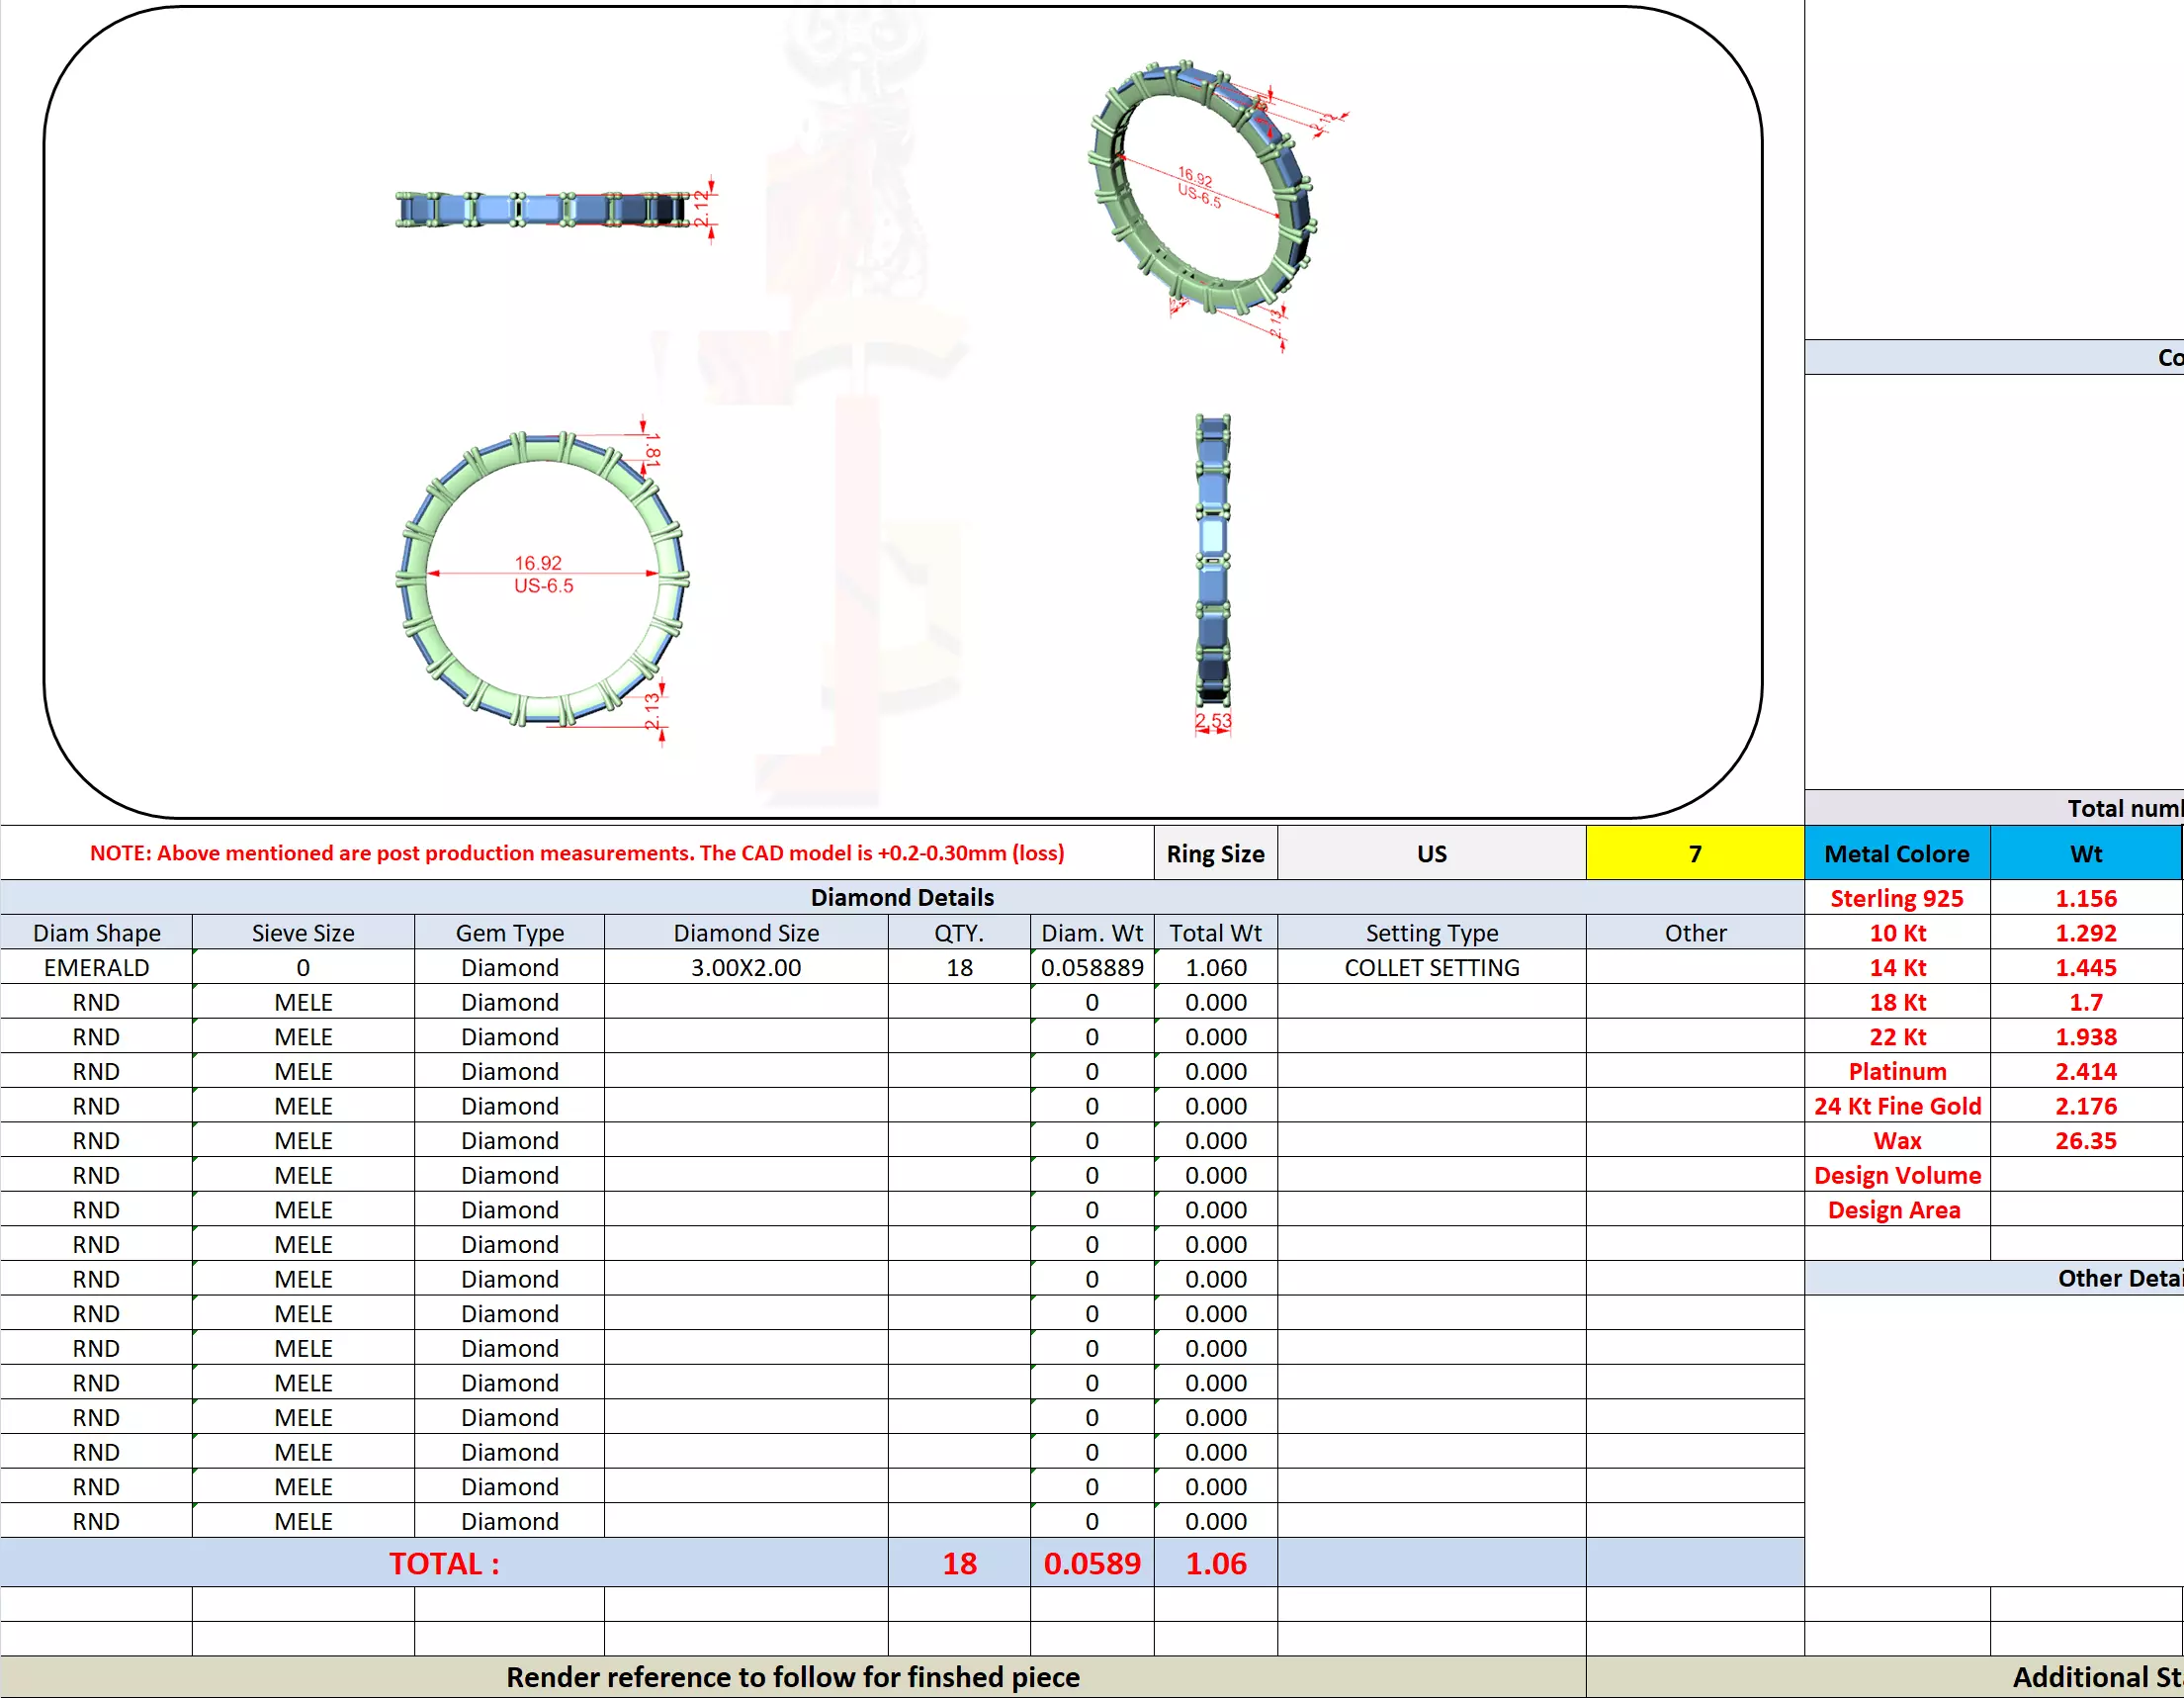Click the yellow ring size 7 cell
2184x1698 pixels.
point(1694,853)
